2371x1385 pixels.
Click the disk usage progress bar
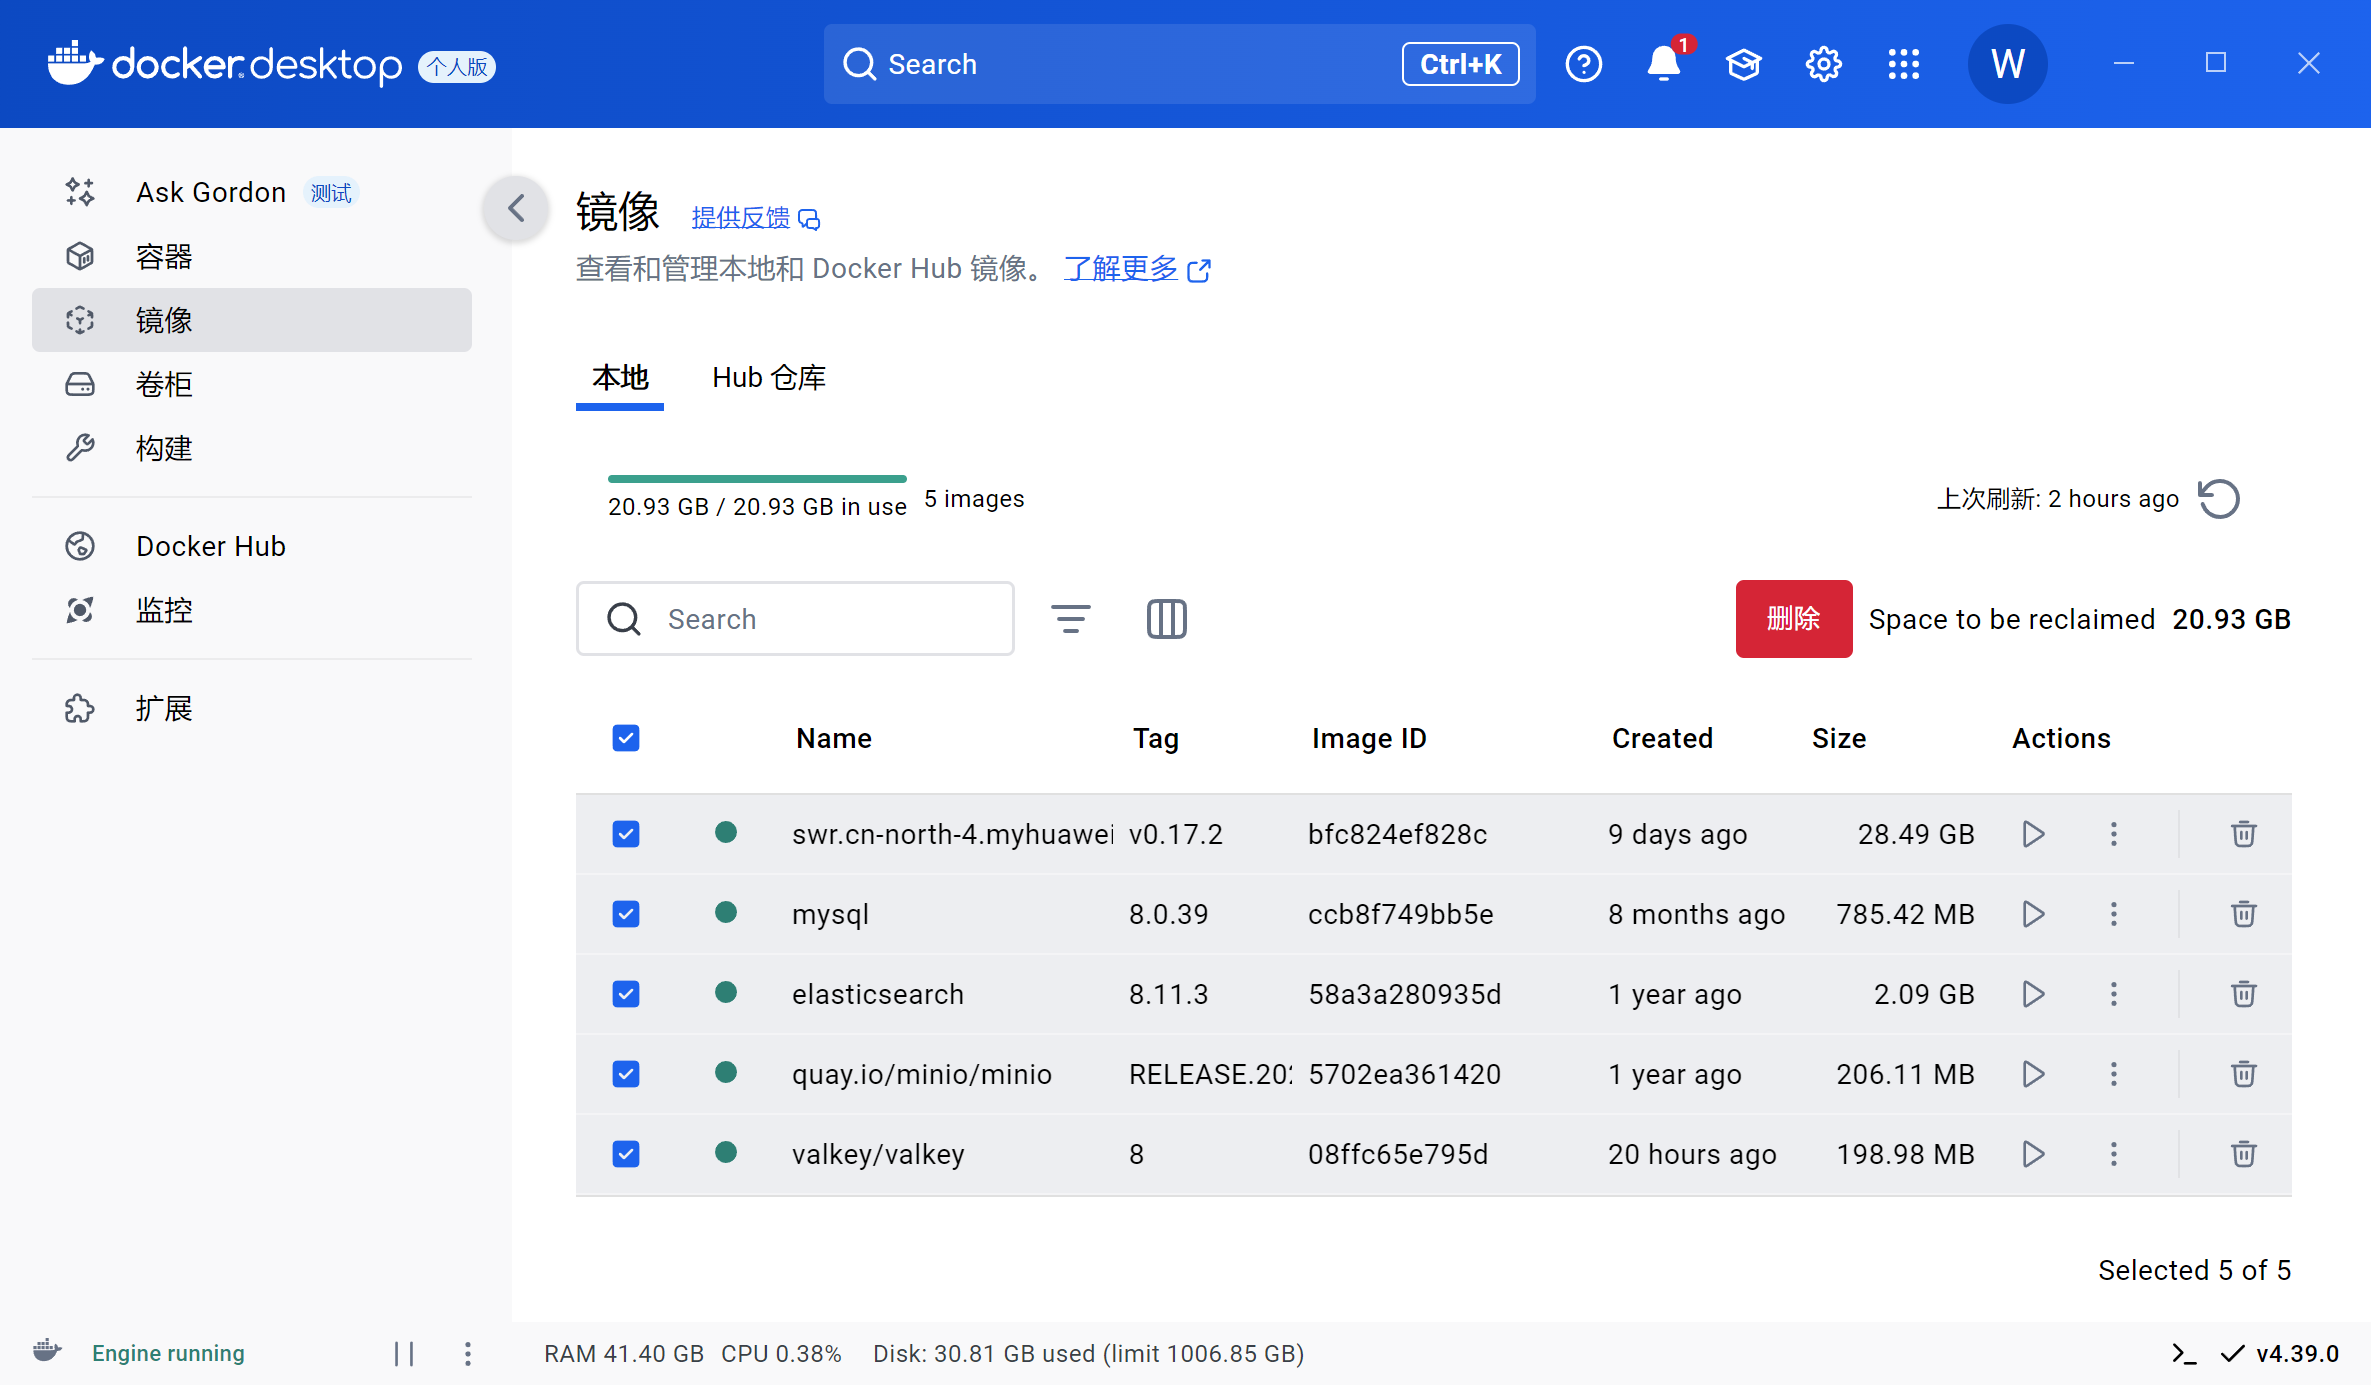757,479
